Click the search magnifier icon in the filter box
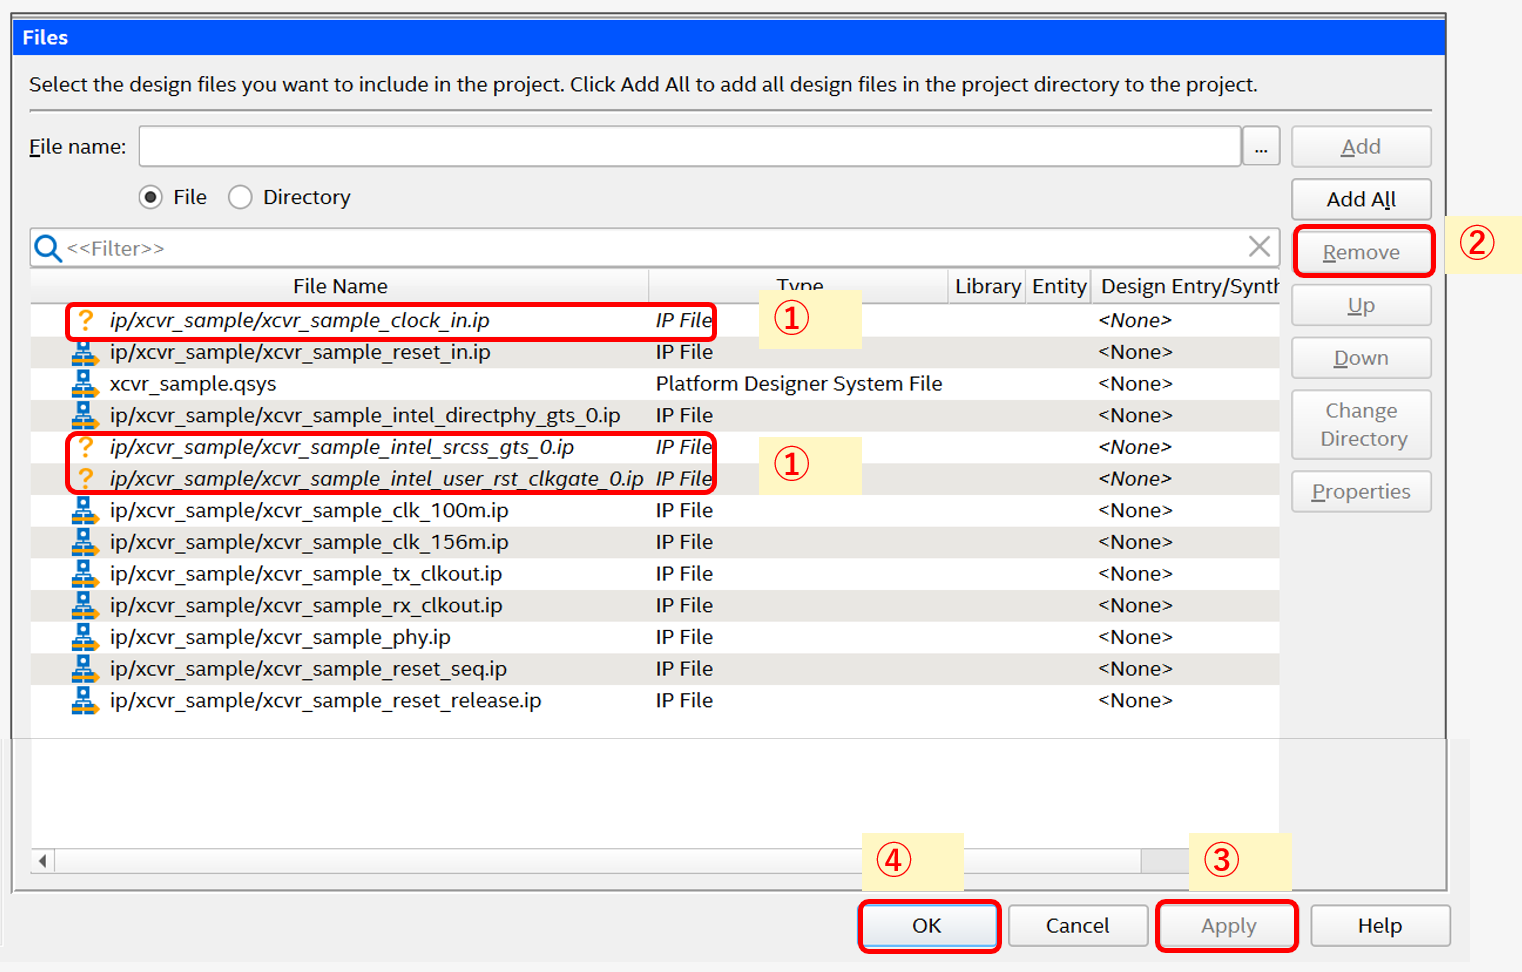This screenshot has height=972, width=1522. [x=48, y=248]
